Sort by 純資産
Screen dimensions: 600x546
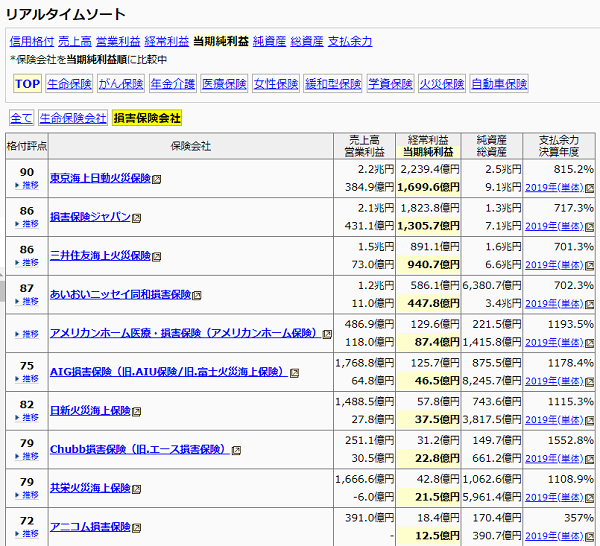click(x=269, y=41)
